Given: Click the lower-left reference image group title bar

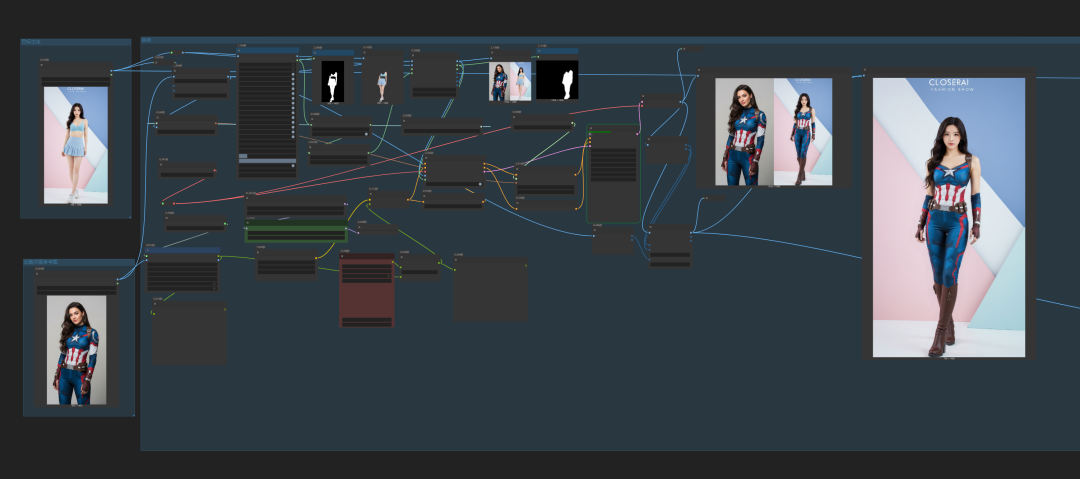Looking at the screenshot, I should tap(79, 263).
